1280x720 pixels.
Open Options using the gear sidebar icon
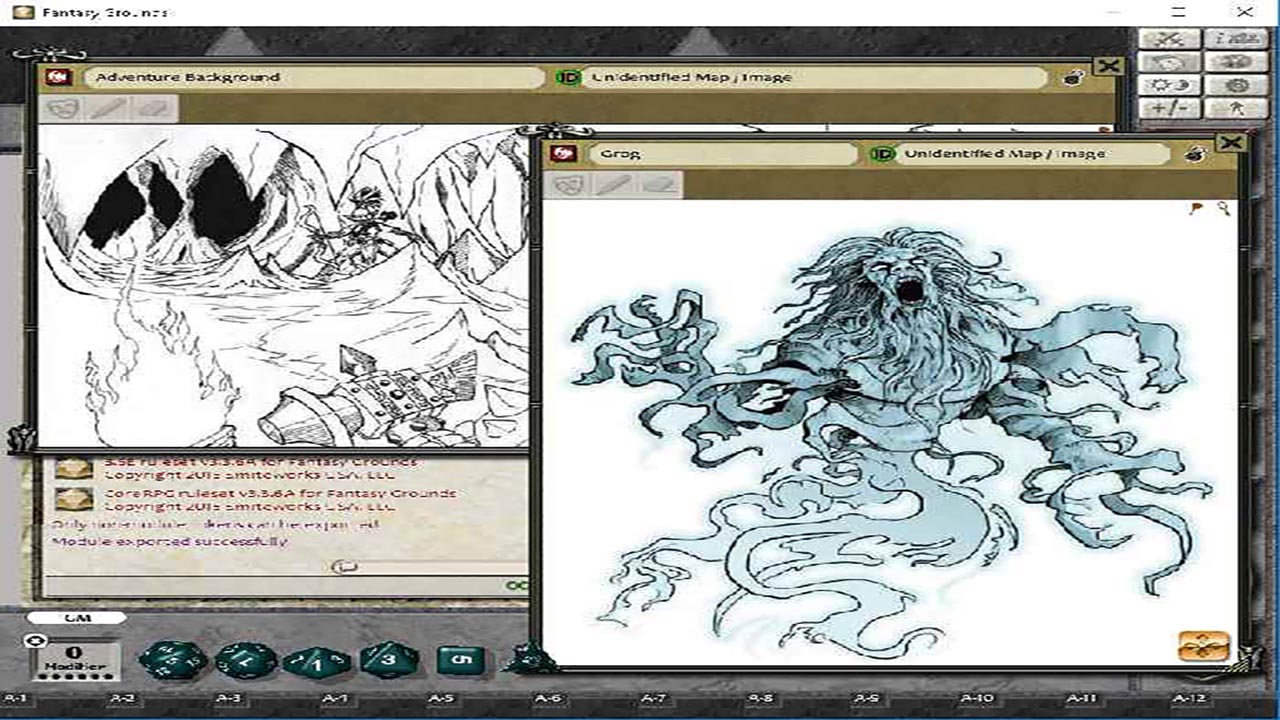[1236, 84]
